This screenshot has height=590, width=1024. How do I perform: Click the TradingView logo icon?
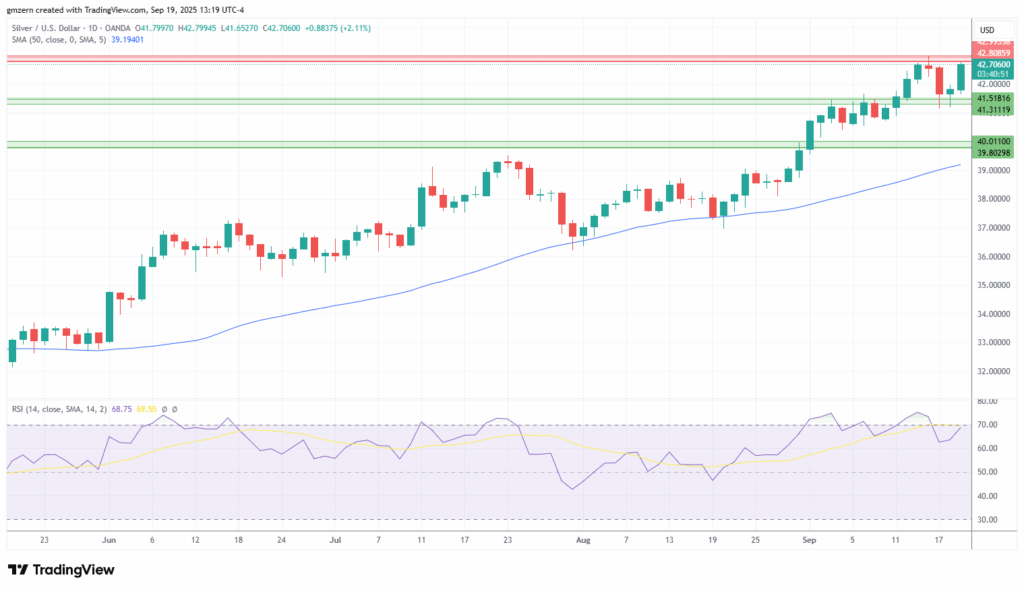pyautogui.click(x=18, y=569)
